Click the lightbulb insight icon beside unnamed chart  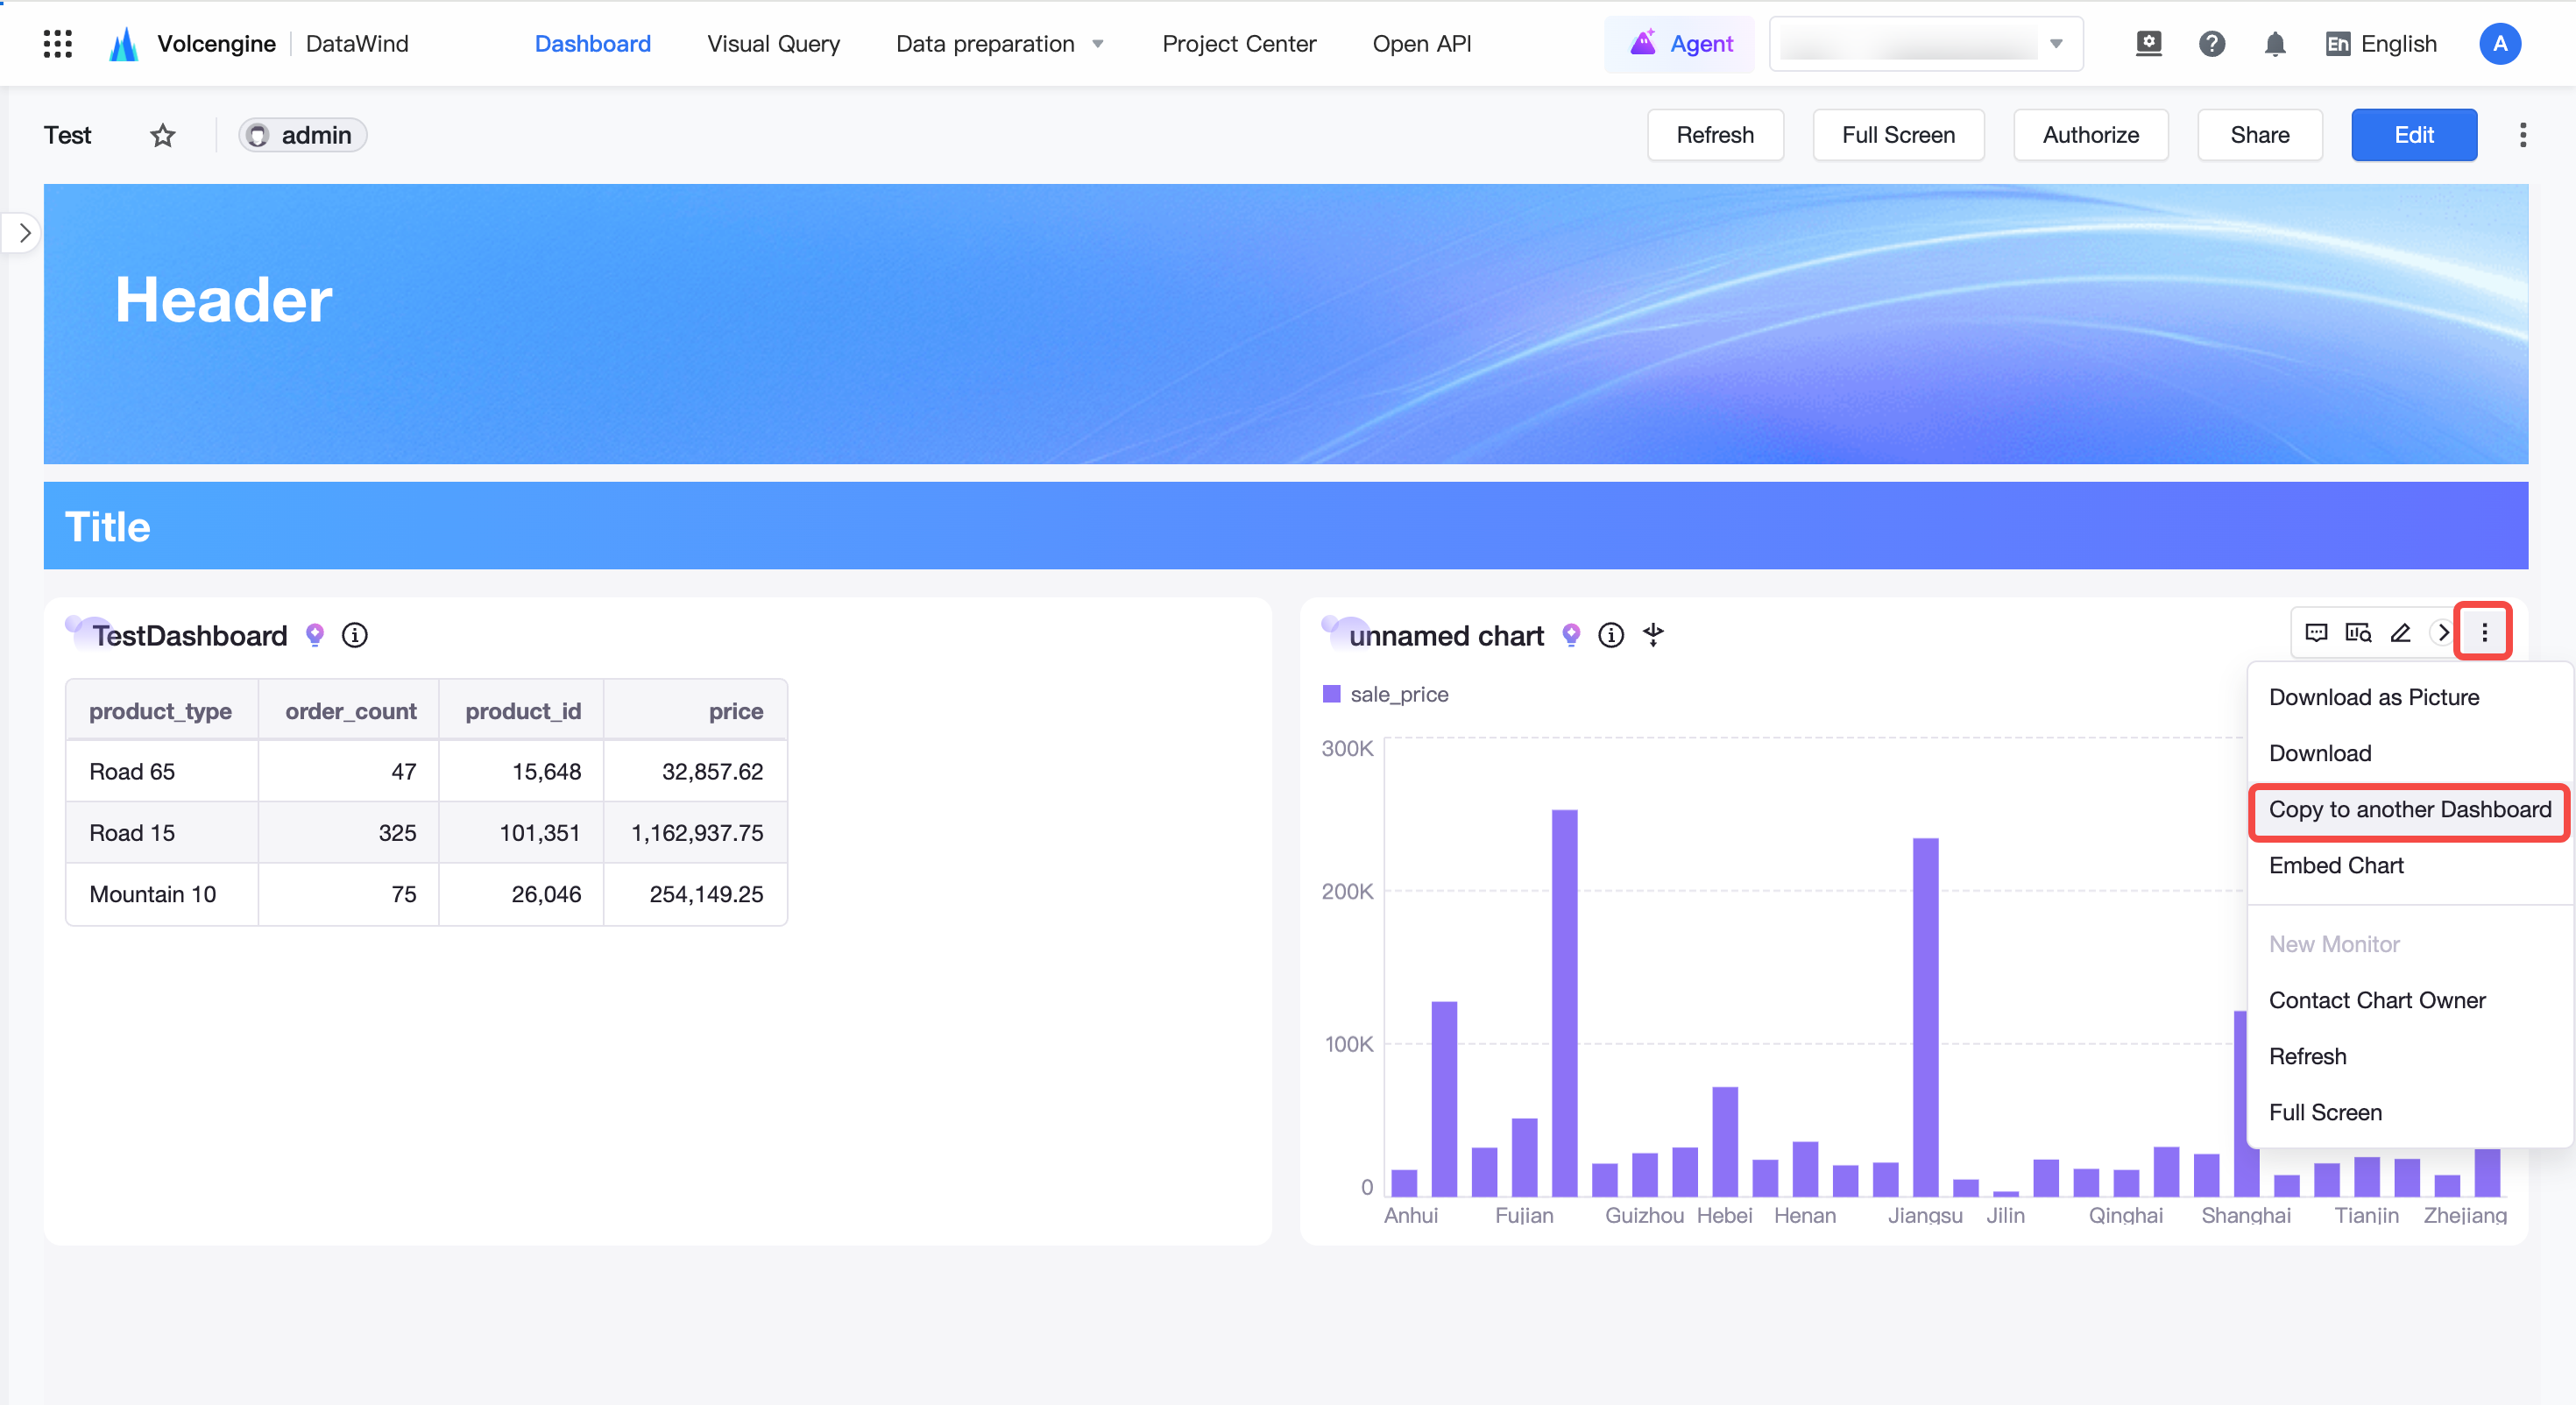pos(1571,635)
